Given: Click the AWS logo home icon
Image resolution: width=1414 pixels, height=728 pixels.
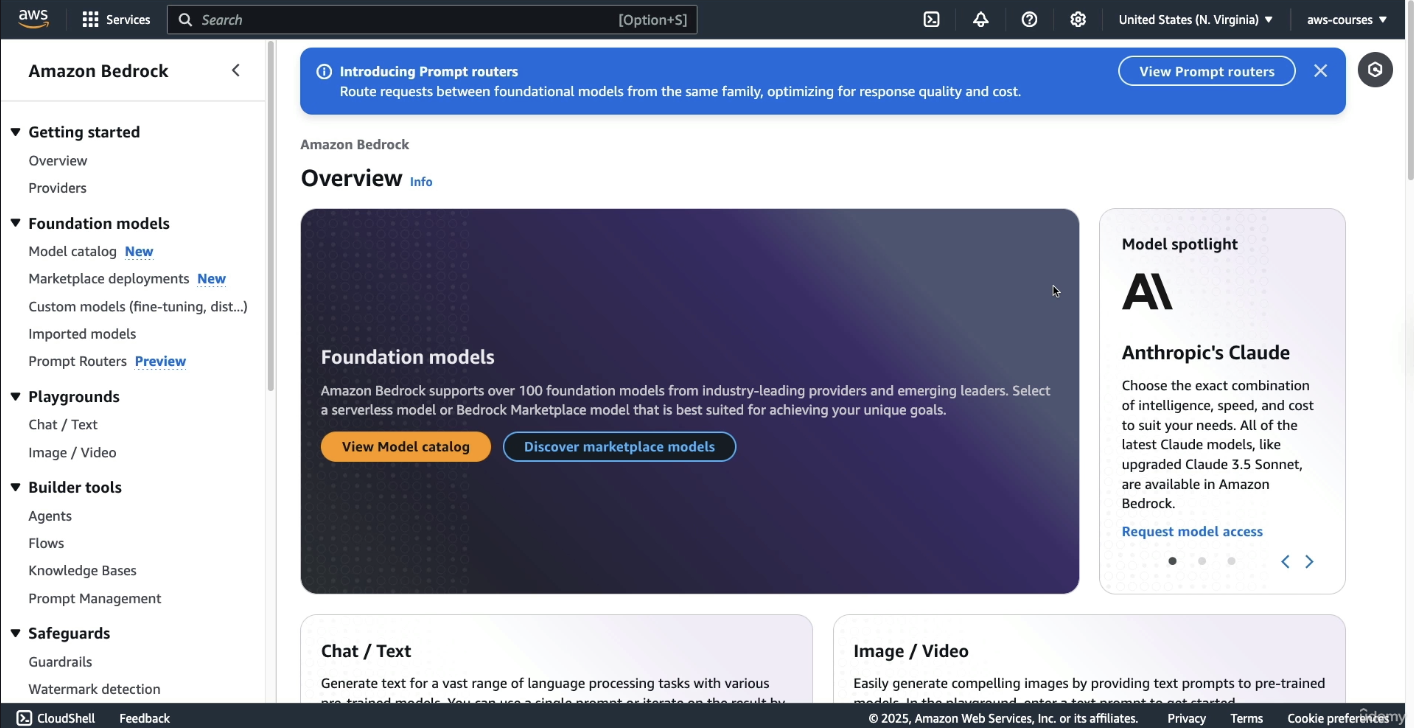Looking at the screenshot, I should click(x=33, y=19).
